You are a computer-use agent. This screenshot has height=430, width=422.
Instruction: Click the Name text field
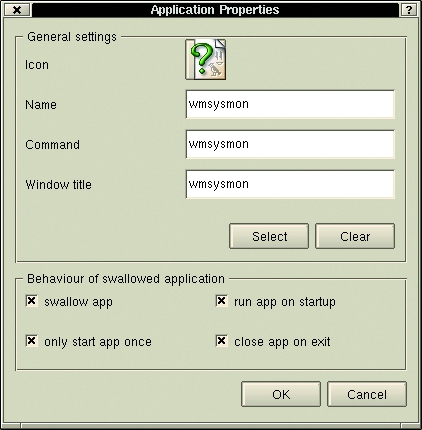click(290, 104)
